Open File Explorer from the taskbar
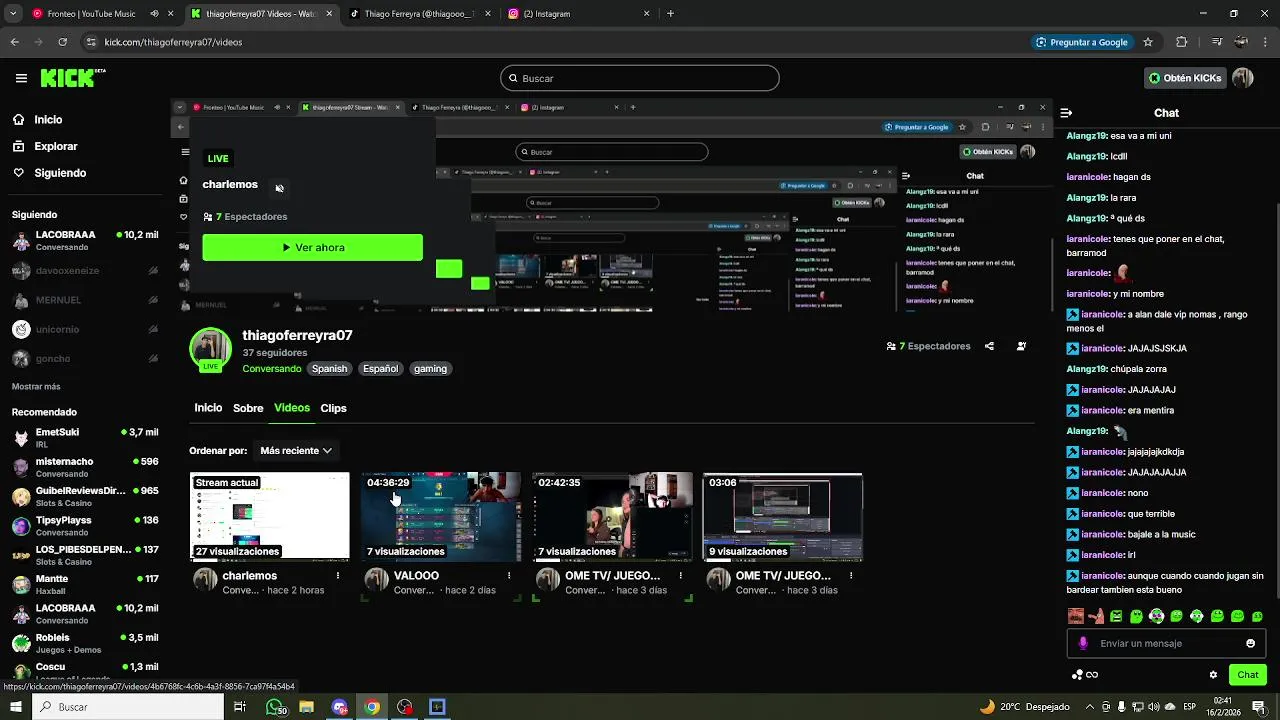This screenshot has width=1280, height=720. (x=306, y=707)
